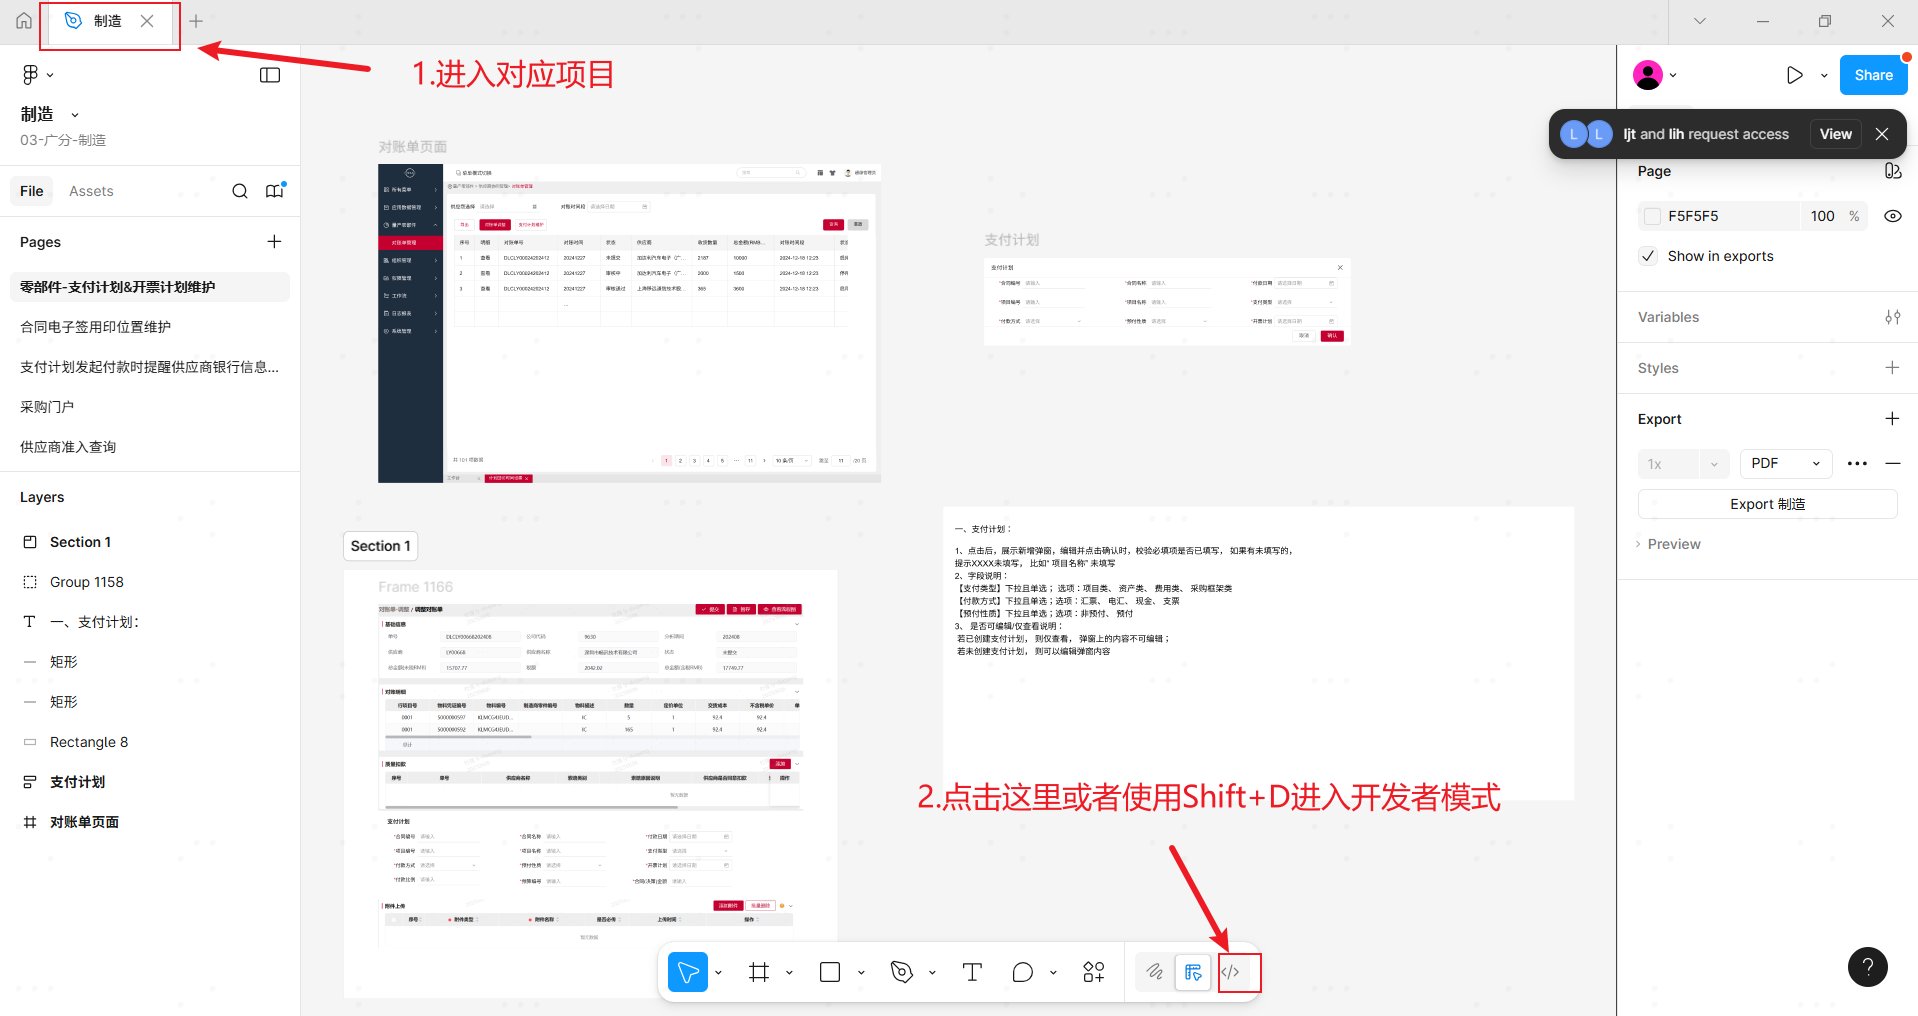Click the F5F5F5 page color swatch

(x=1652, y=216)
